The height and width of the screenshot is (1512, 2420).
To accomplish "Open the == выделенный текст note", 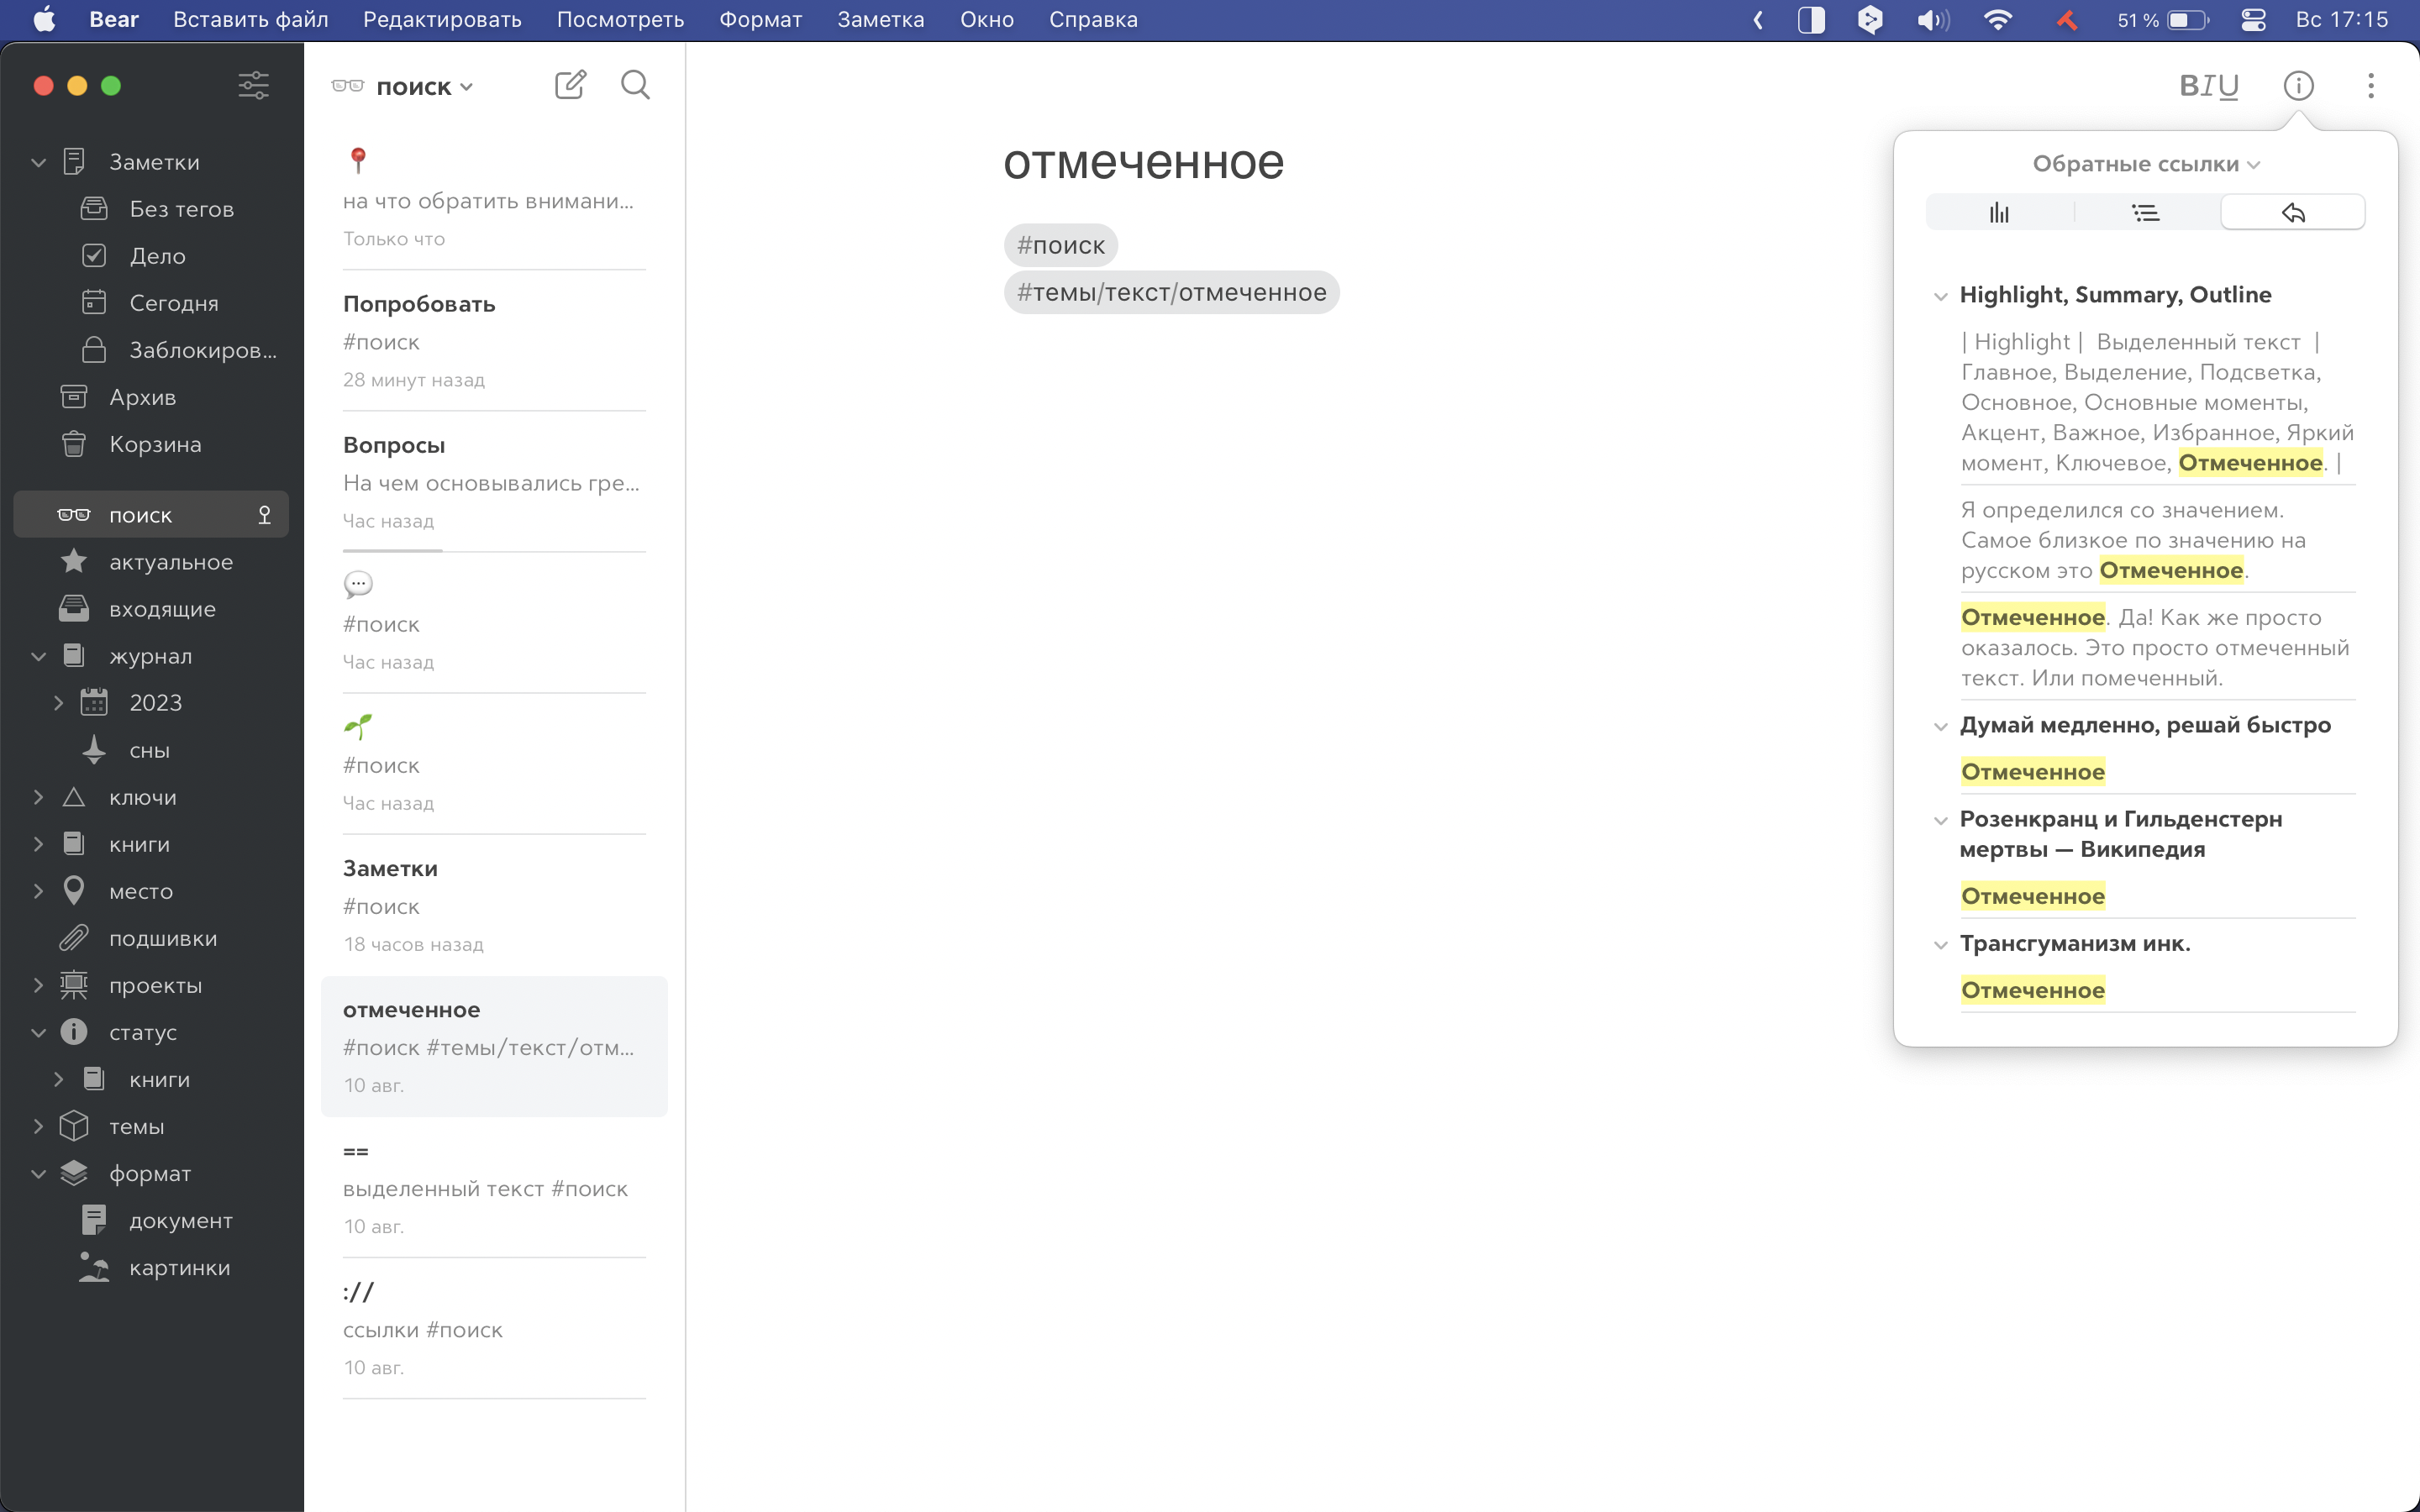I will point(494,1187).
